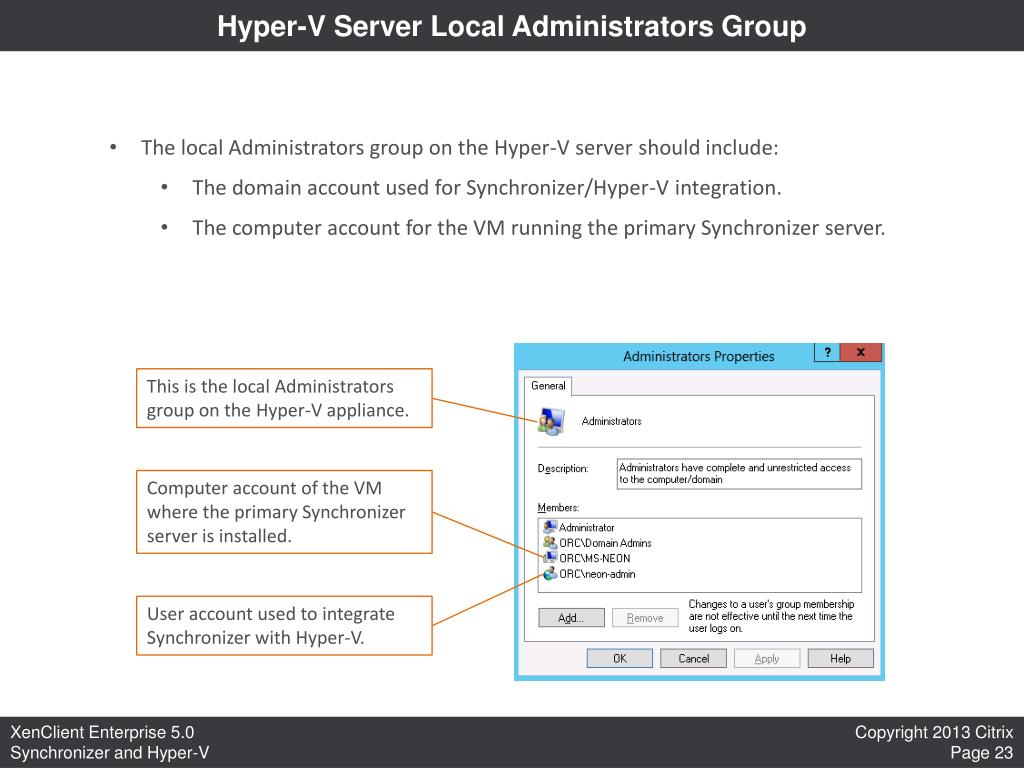Image resolution: width=1024 pixels, height=768 pixels.
Task: Open Help from the dialog buttons
Action: pos(840,658)
